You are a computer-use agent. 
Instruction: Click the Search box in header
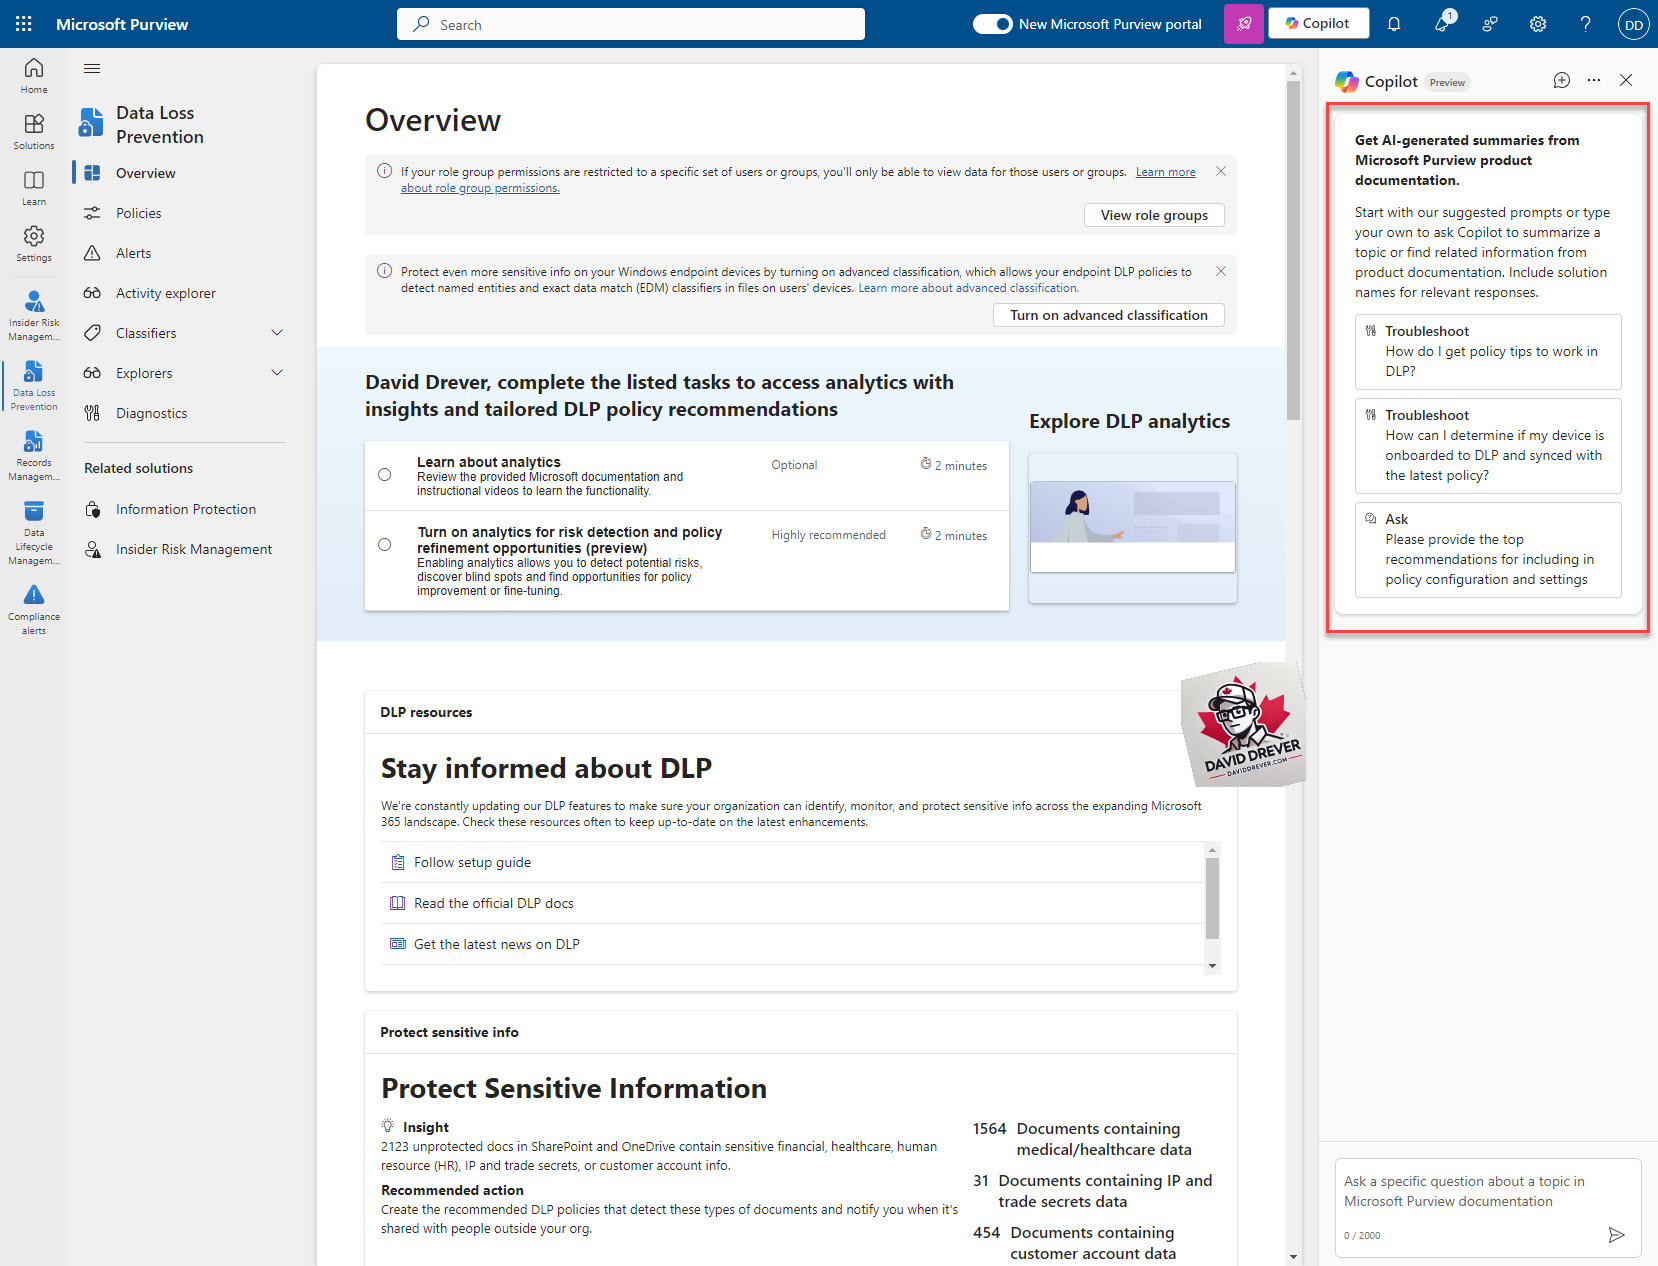click(x=631, y=24)
